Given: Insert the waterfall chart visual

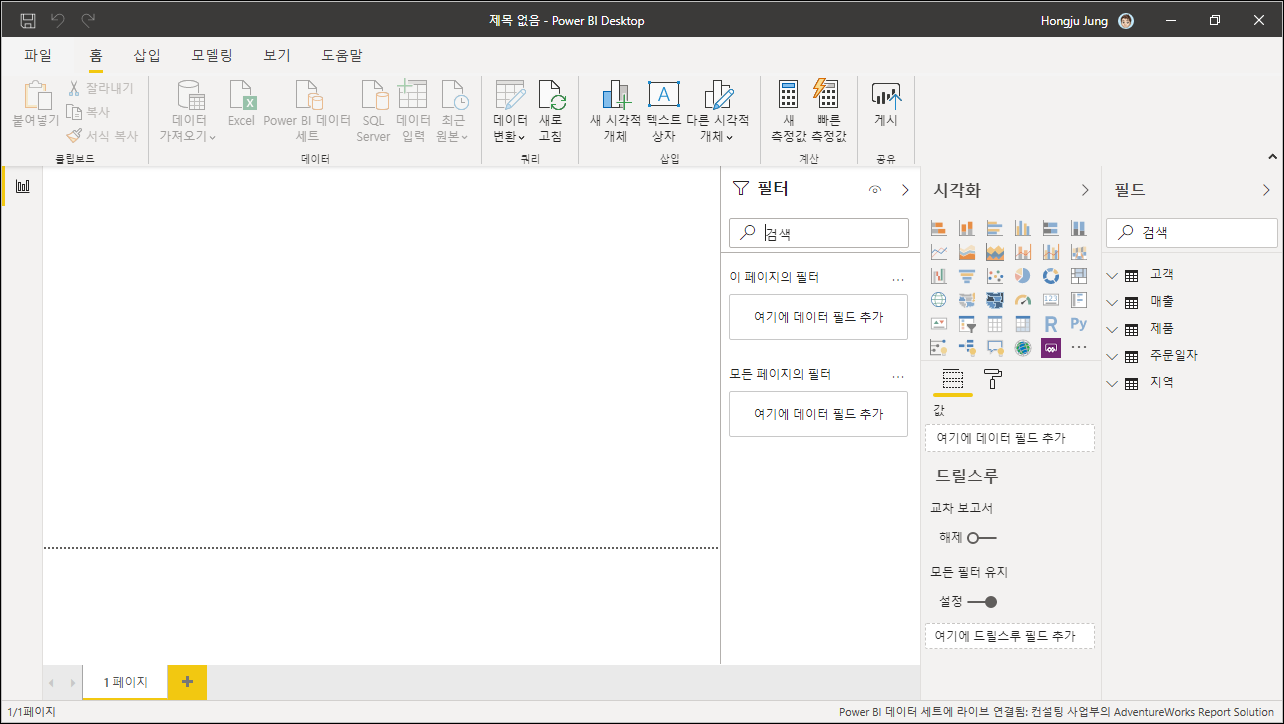Looking at the screenshot, I should (x=938, y=276).
